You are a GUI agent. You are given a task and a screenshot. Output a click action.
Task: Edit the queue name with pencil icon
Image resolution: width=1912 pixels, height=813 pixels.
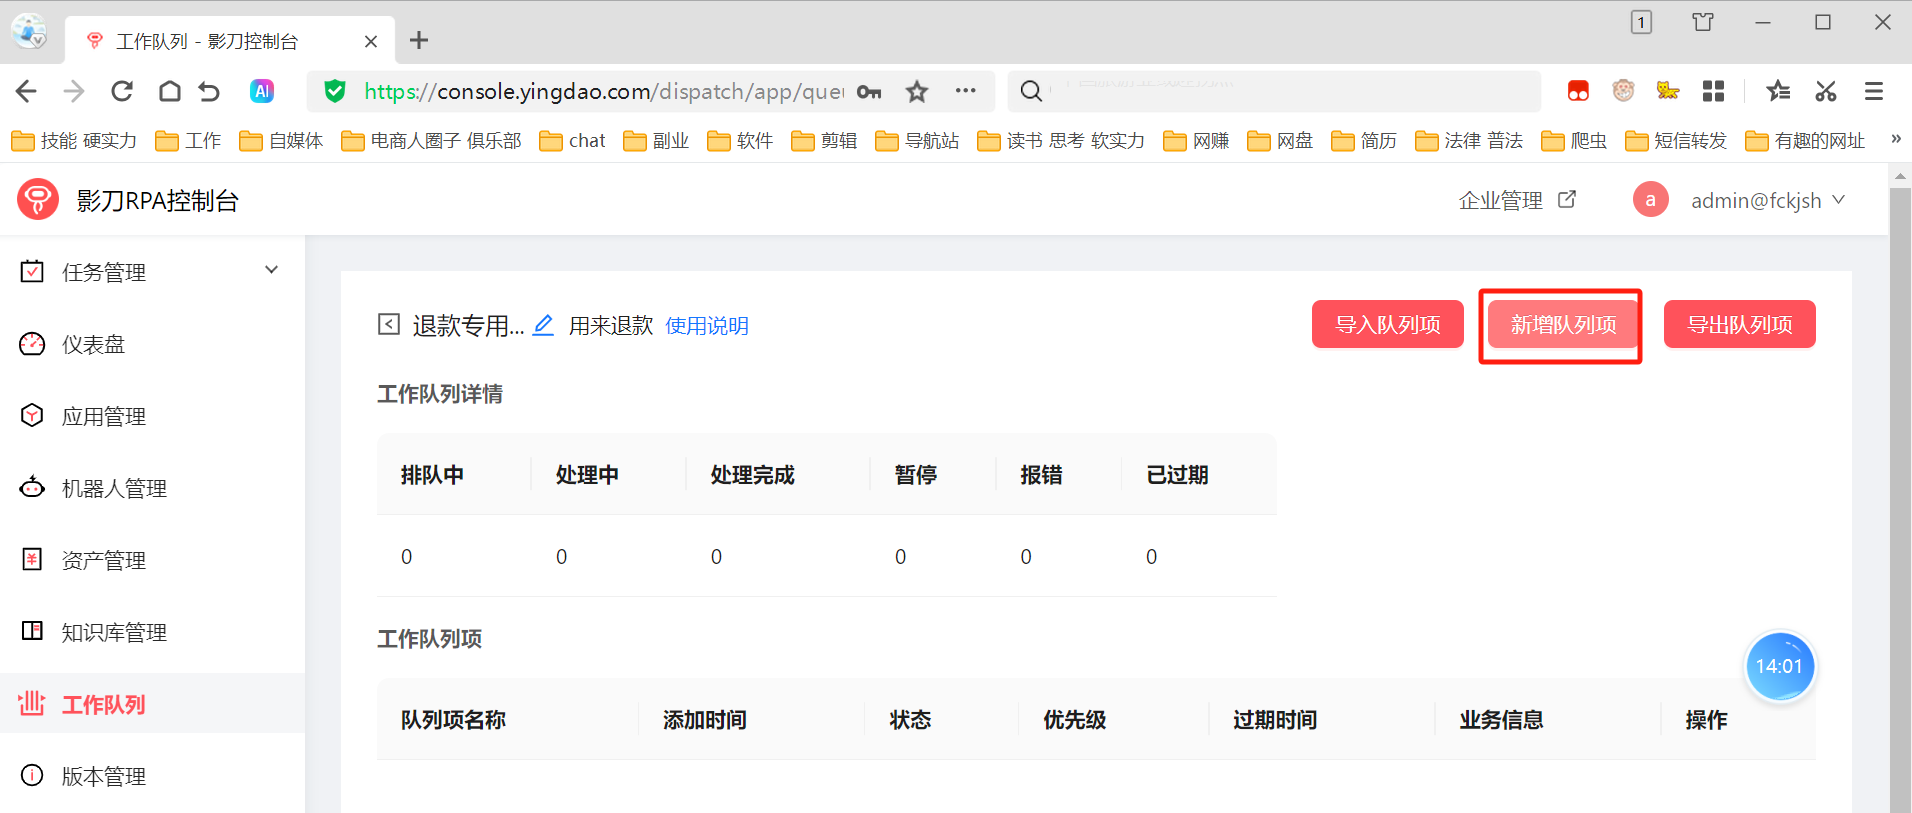[x=543, y=325]
